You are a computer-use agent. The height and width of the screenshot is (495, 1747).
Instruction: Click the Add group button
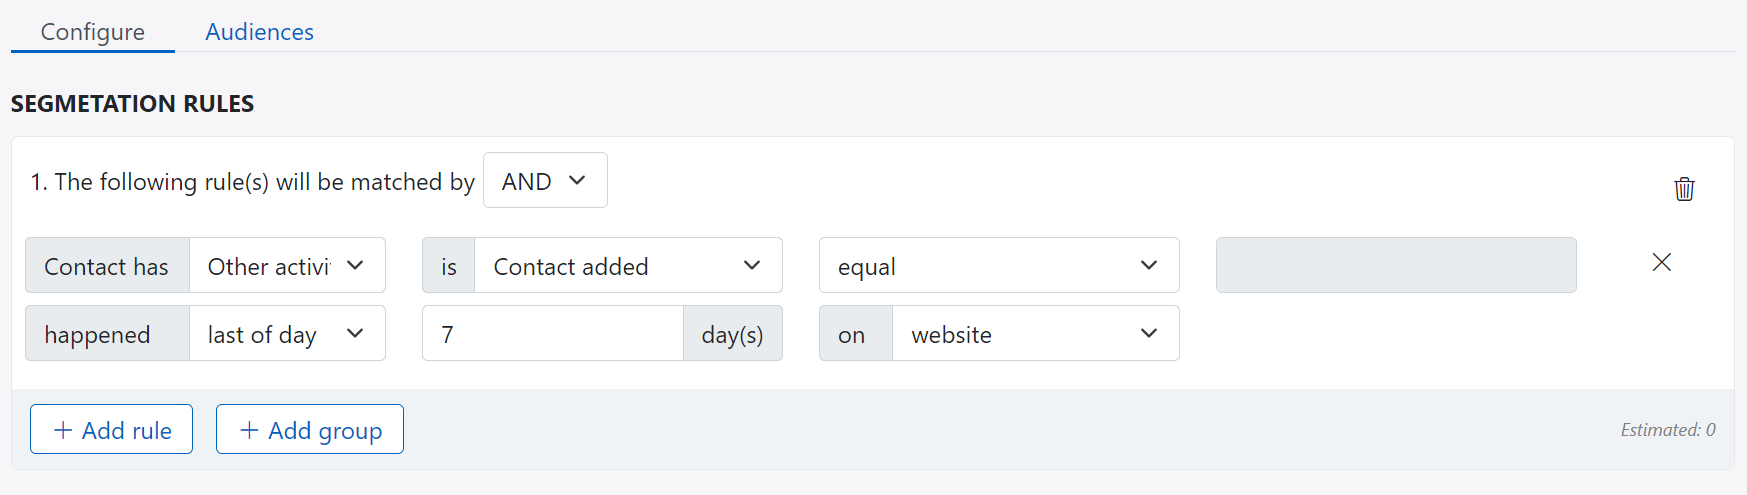tap(310, 430)
